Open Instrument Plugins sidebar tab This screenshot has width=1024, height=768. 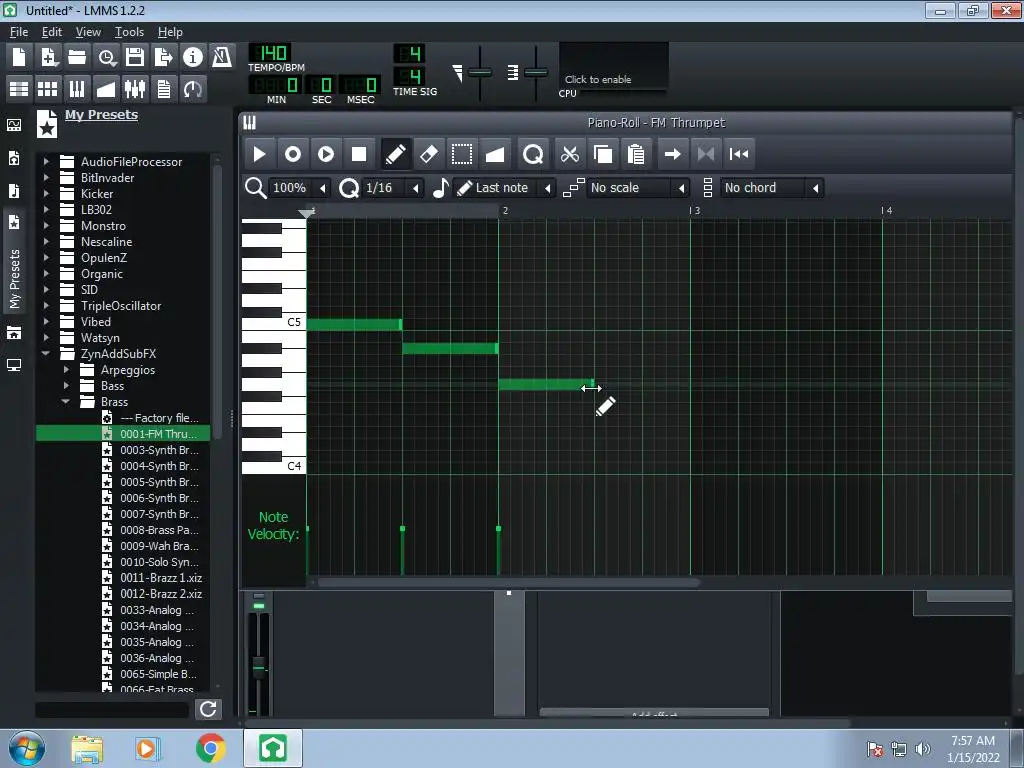pos(14,125)
